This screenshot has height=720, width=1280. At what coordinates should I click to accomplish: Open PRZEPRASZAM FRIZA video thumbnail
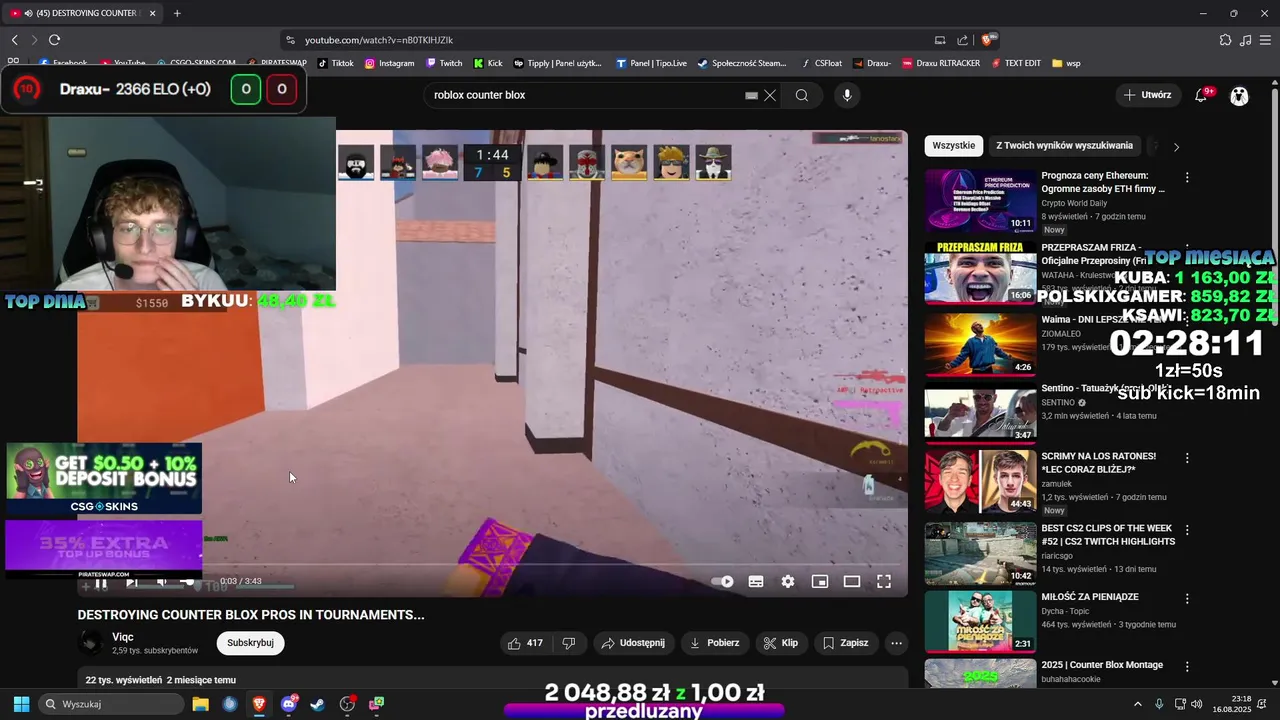tap(980, 272)
